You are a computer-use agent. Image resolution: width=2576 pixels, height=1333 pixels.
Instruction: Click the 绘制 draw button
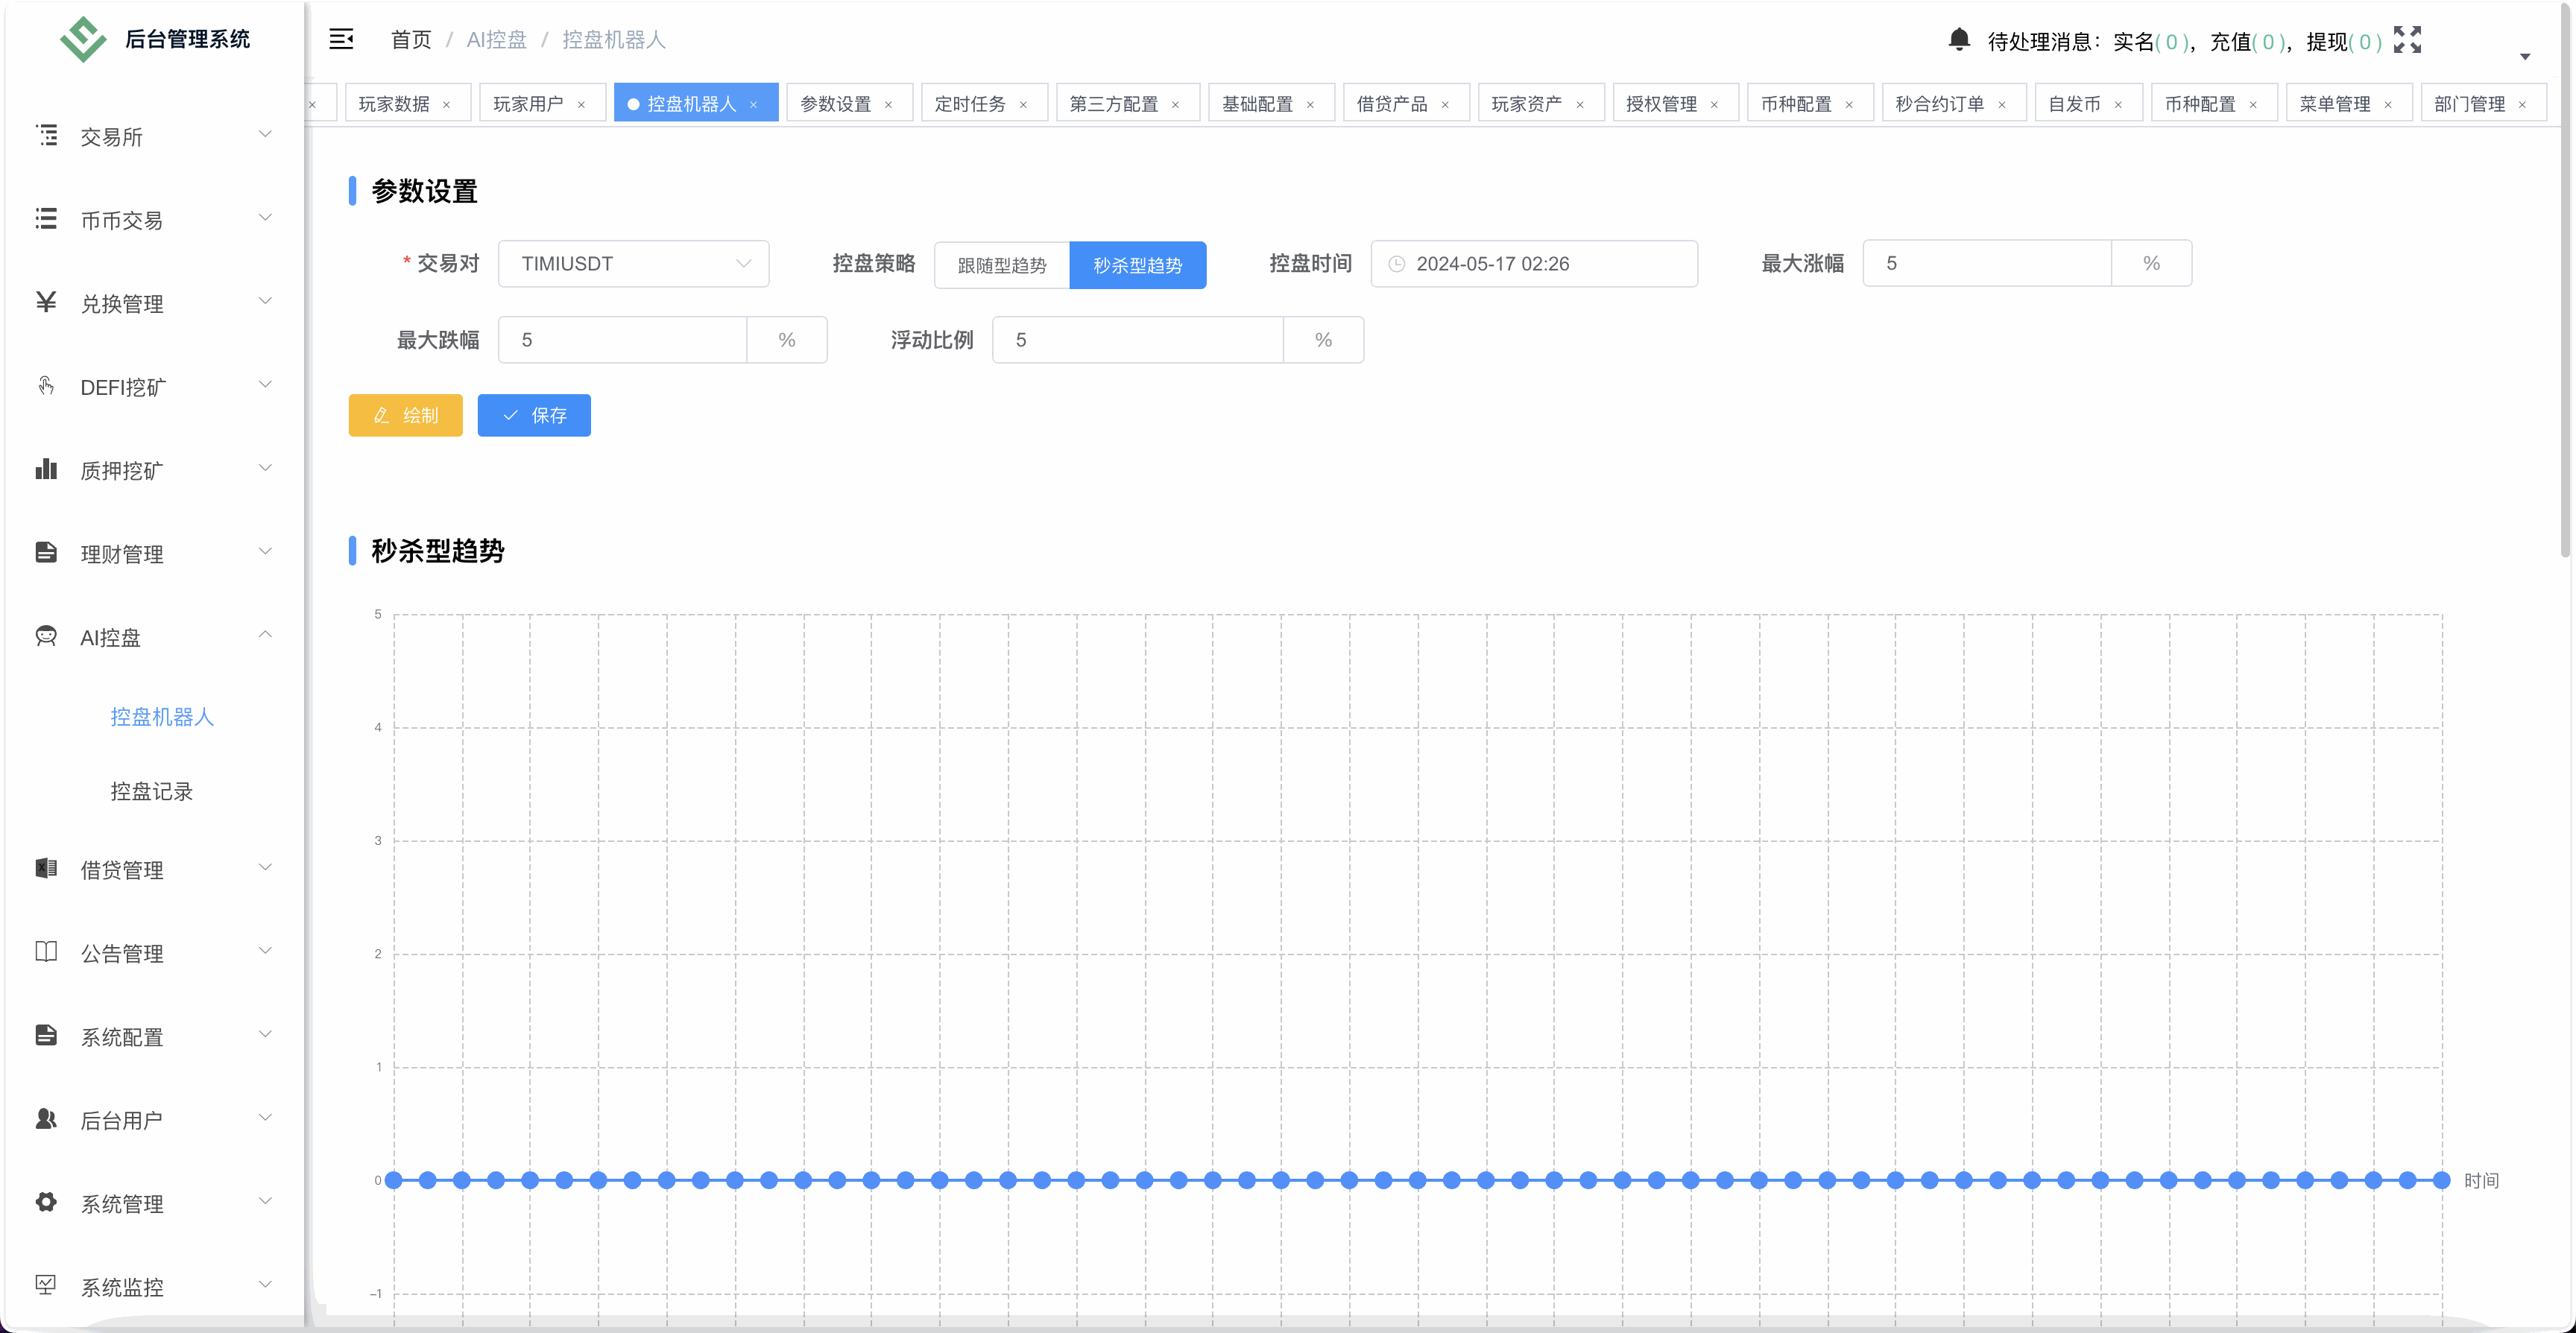pos(405,415)
